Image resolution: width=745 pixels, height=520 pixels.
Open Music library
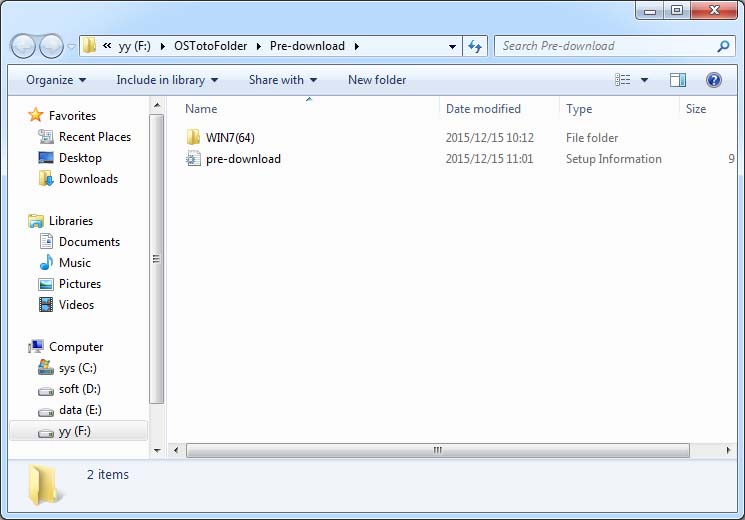tap(75, 263)
